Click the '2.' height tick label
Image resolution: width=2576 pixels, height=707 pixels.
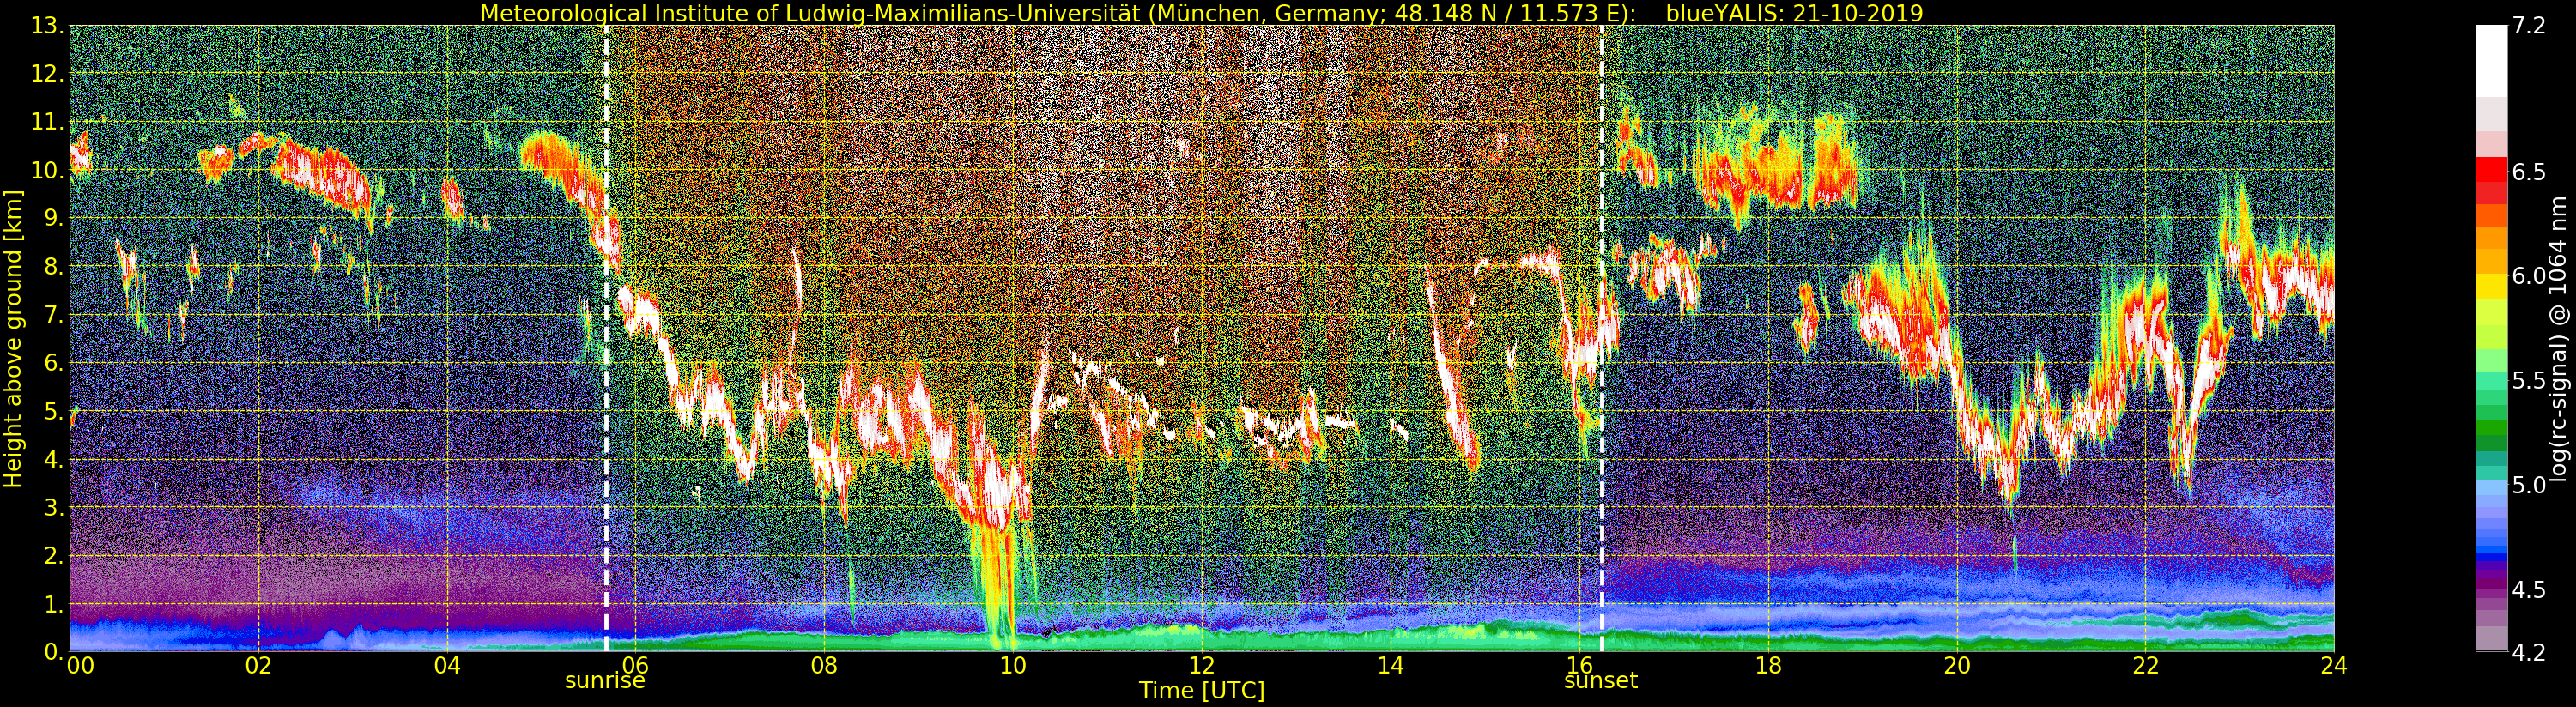[54, 555]
